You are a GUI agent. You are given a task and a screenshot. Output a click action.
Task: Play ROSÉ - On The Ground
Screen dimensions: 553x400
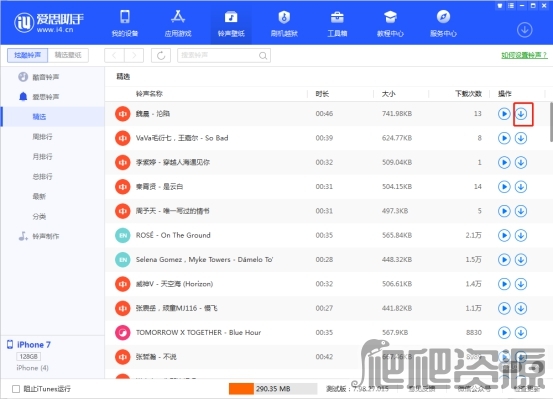504,235
